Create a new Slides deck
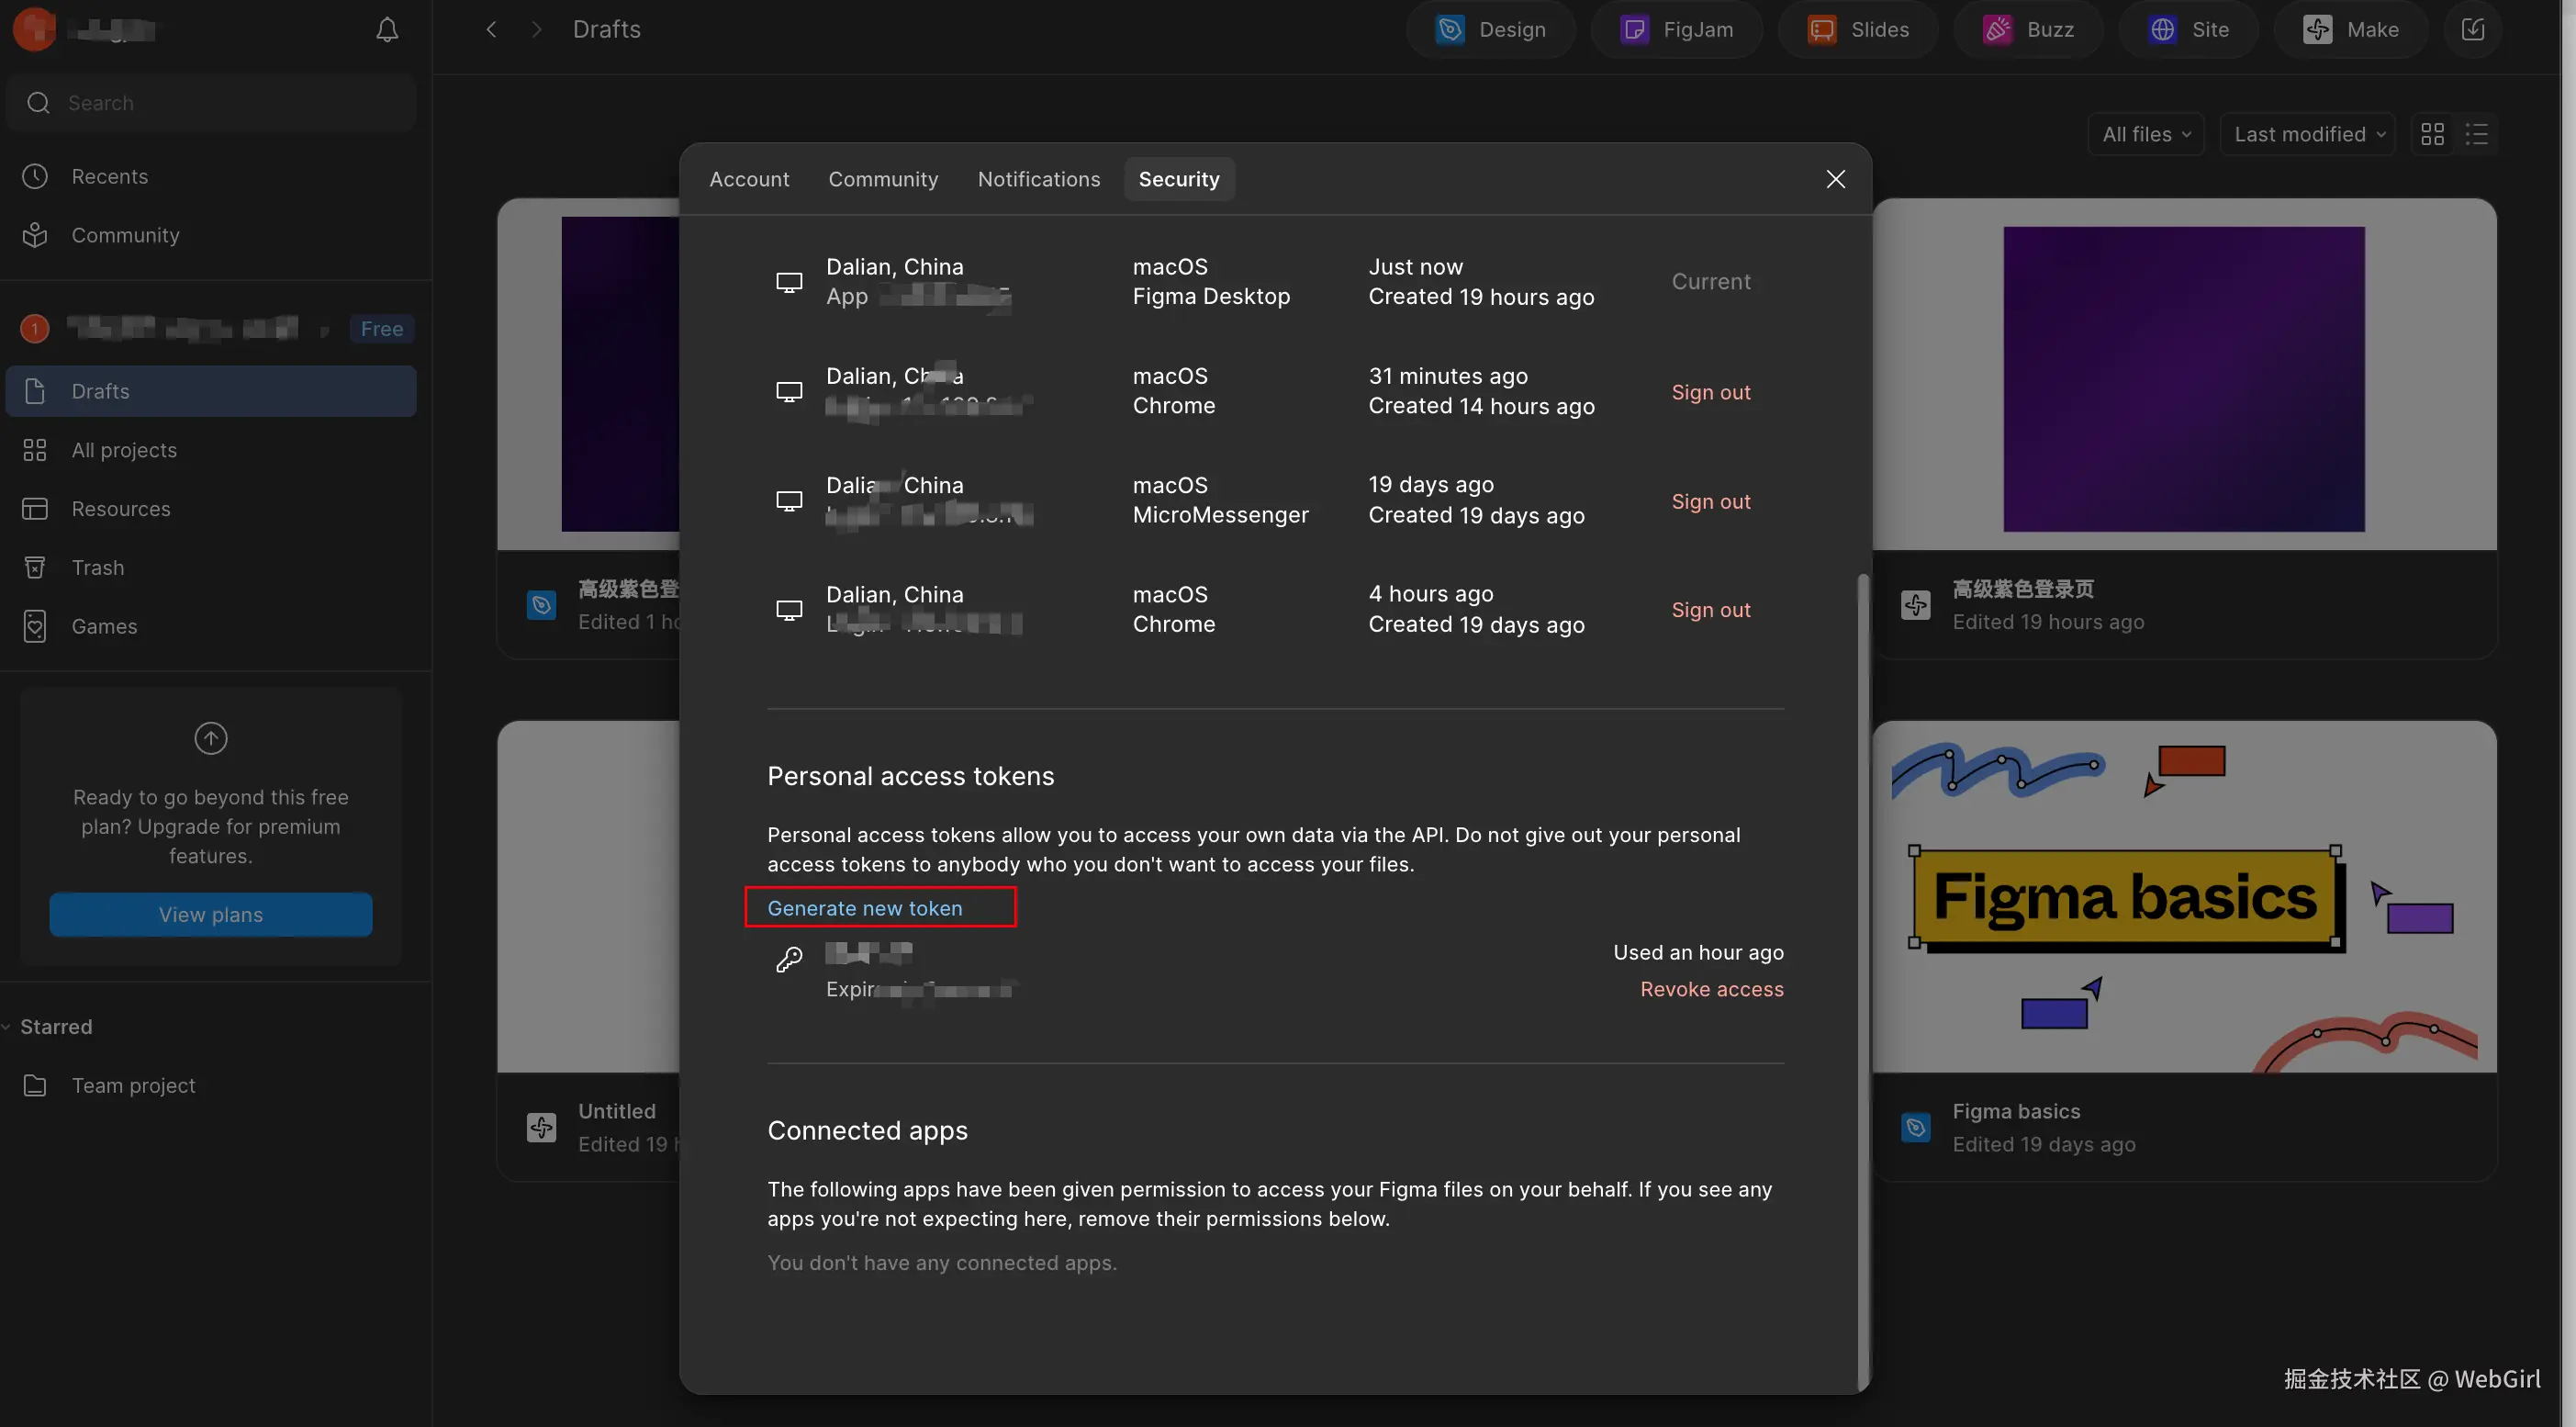This screenshot has height=1427, width=2576. pos(1858,30)
